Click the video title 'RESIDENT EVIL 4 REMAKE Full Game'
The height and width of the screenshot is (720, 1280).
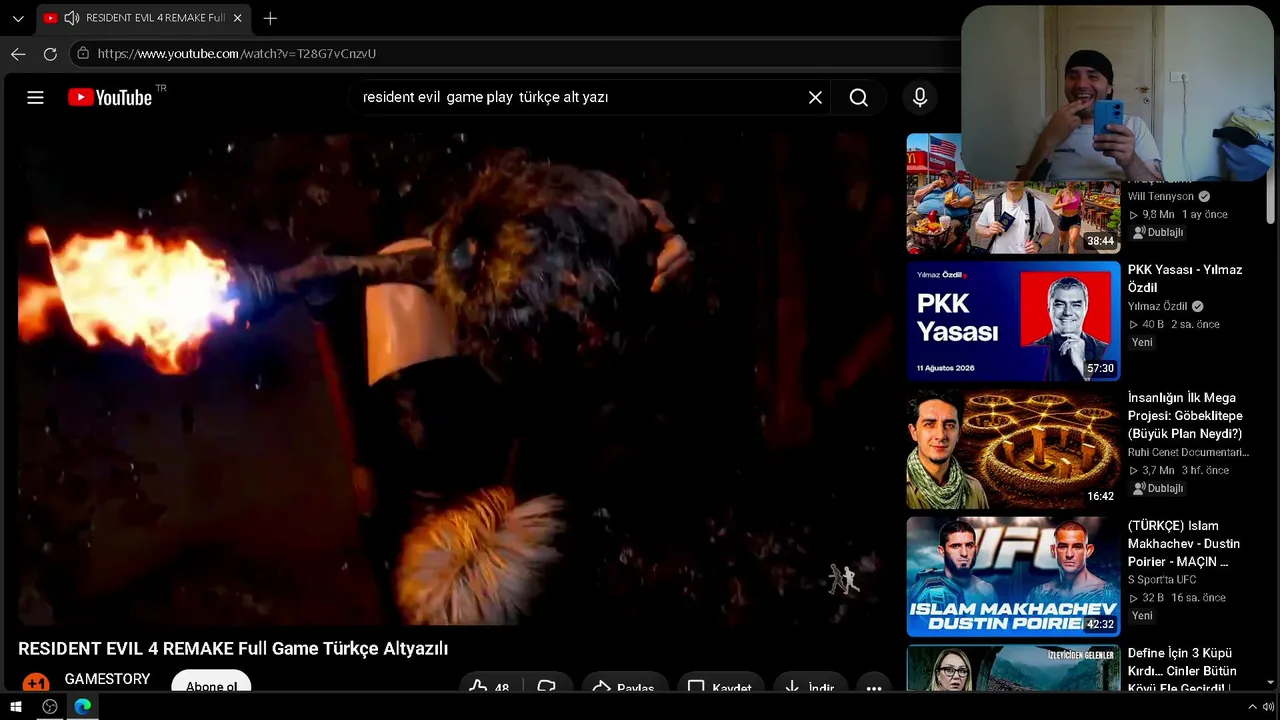pyautogui.click(x=233, y=649)
